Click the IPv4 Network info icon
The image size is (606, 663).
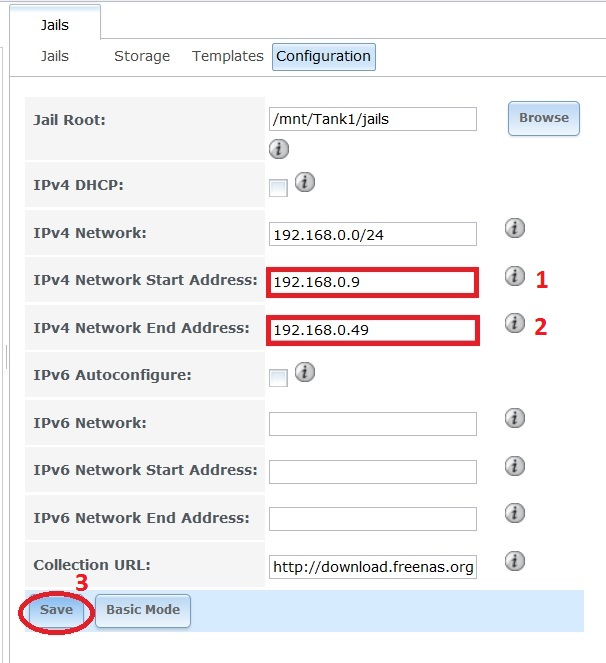click(515, 229)
